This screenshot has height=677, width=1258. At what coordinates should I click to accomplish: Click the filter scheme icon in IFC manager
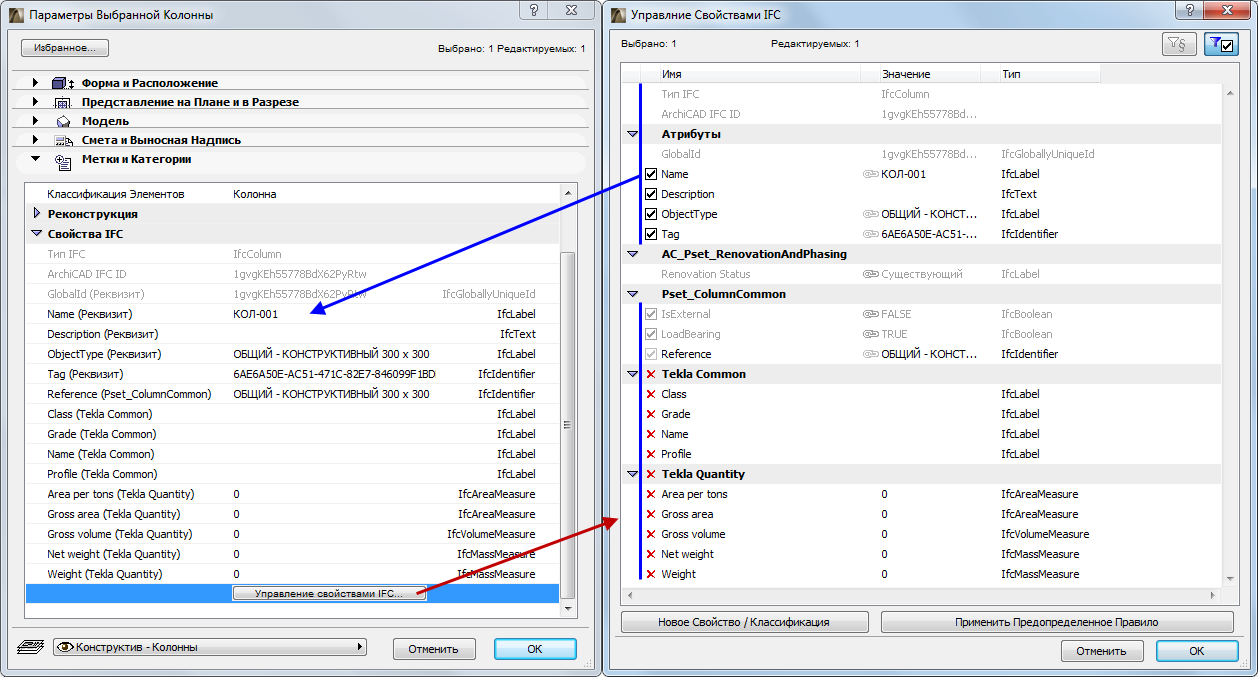click(x=1179, y=44)
